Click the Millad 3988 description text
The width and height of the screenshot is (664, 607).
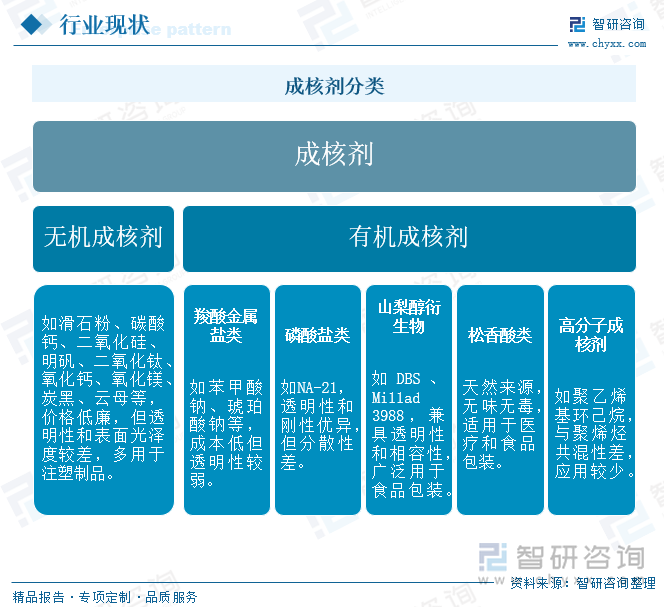point(411,434)
